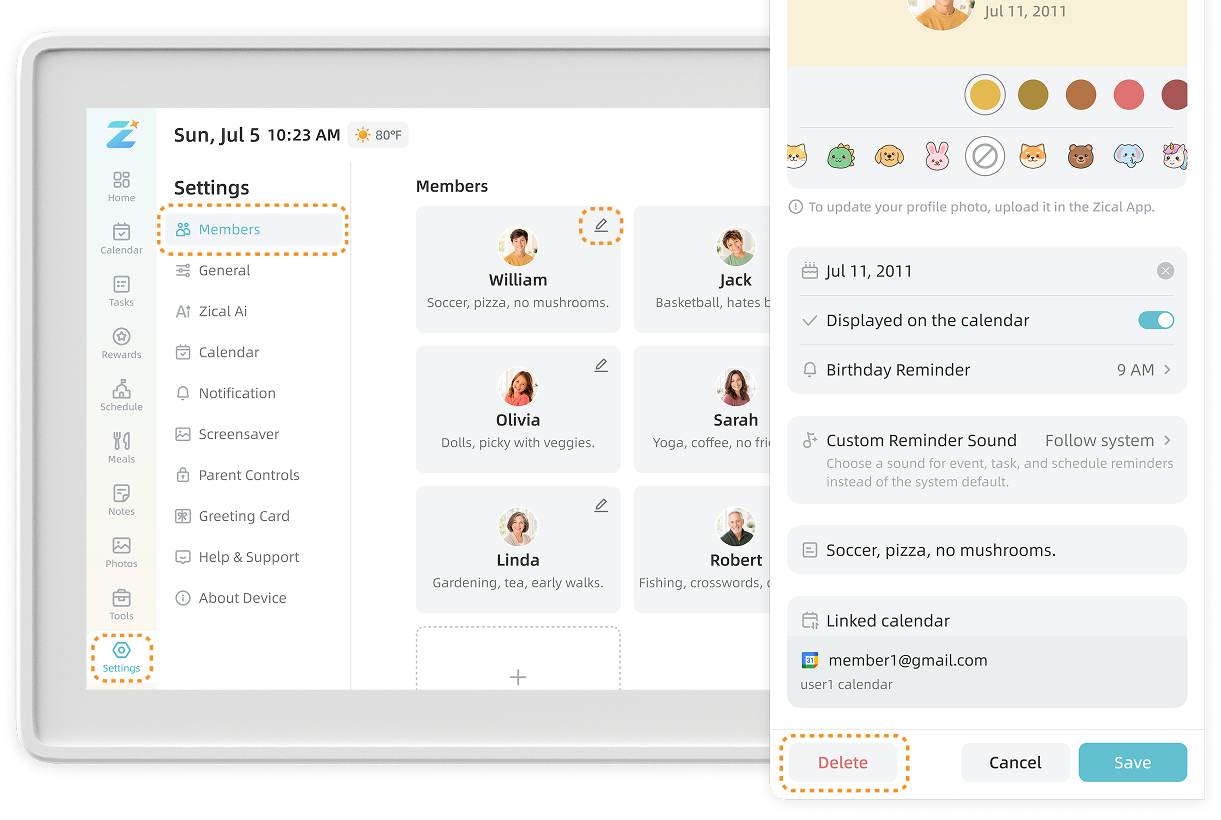1221x820 pixels.
Task: Choose the brown bear avatar
Action: tap(1080, 156)
